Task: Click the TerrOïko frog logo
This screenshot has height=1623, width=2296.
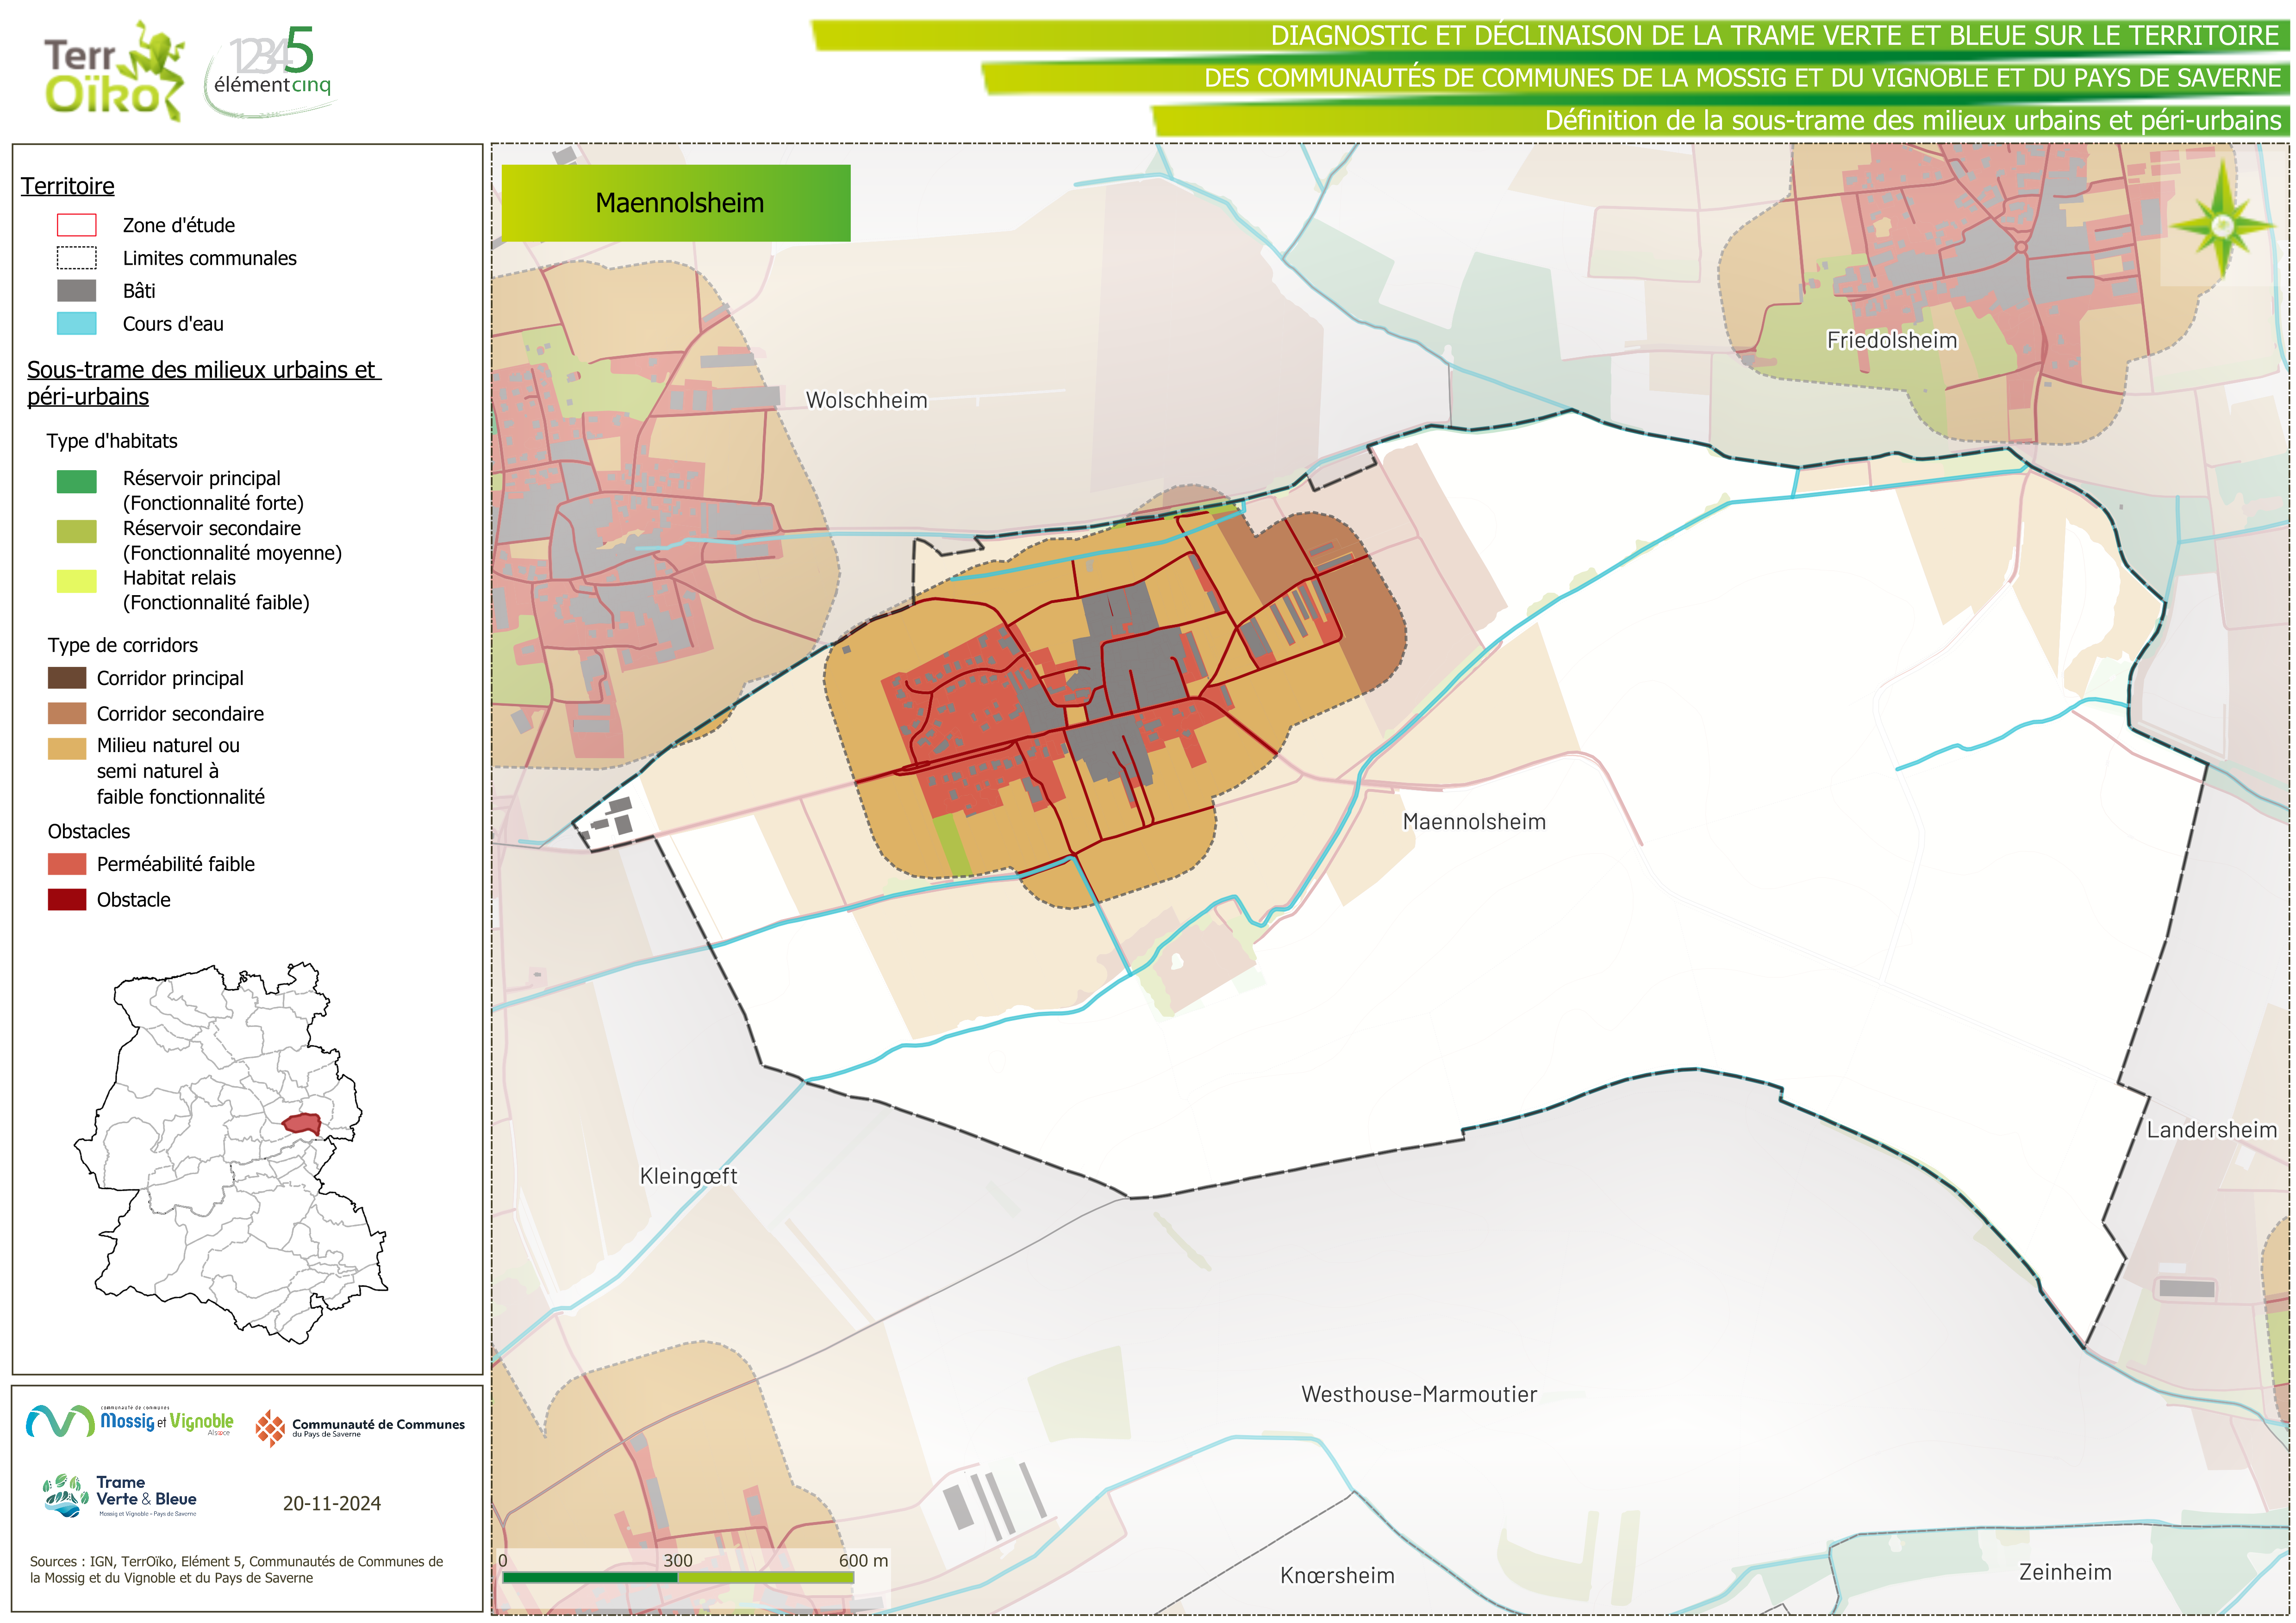Action: pos(115,71)
